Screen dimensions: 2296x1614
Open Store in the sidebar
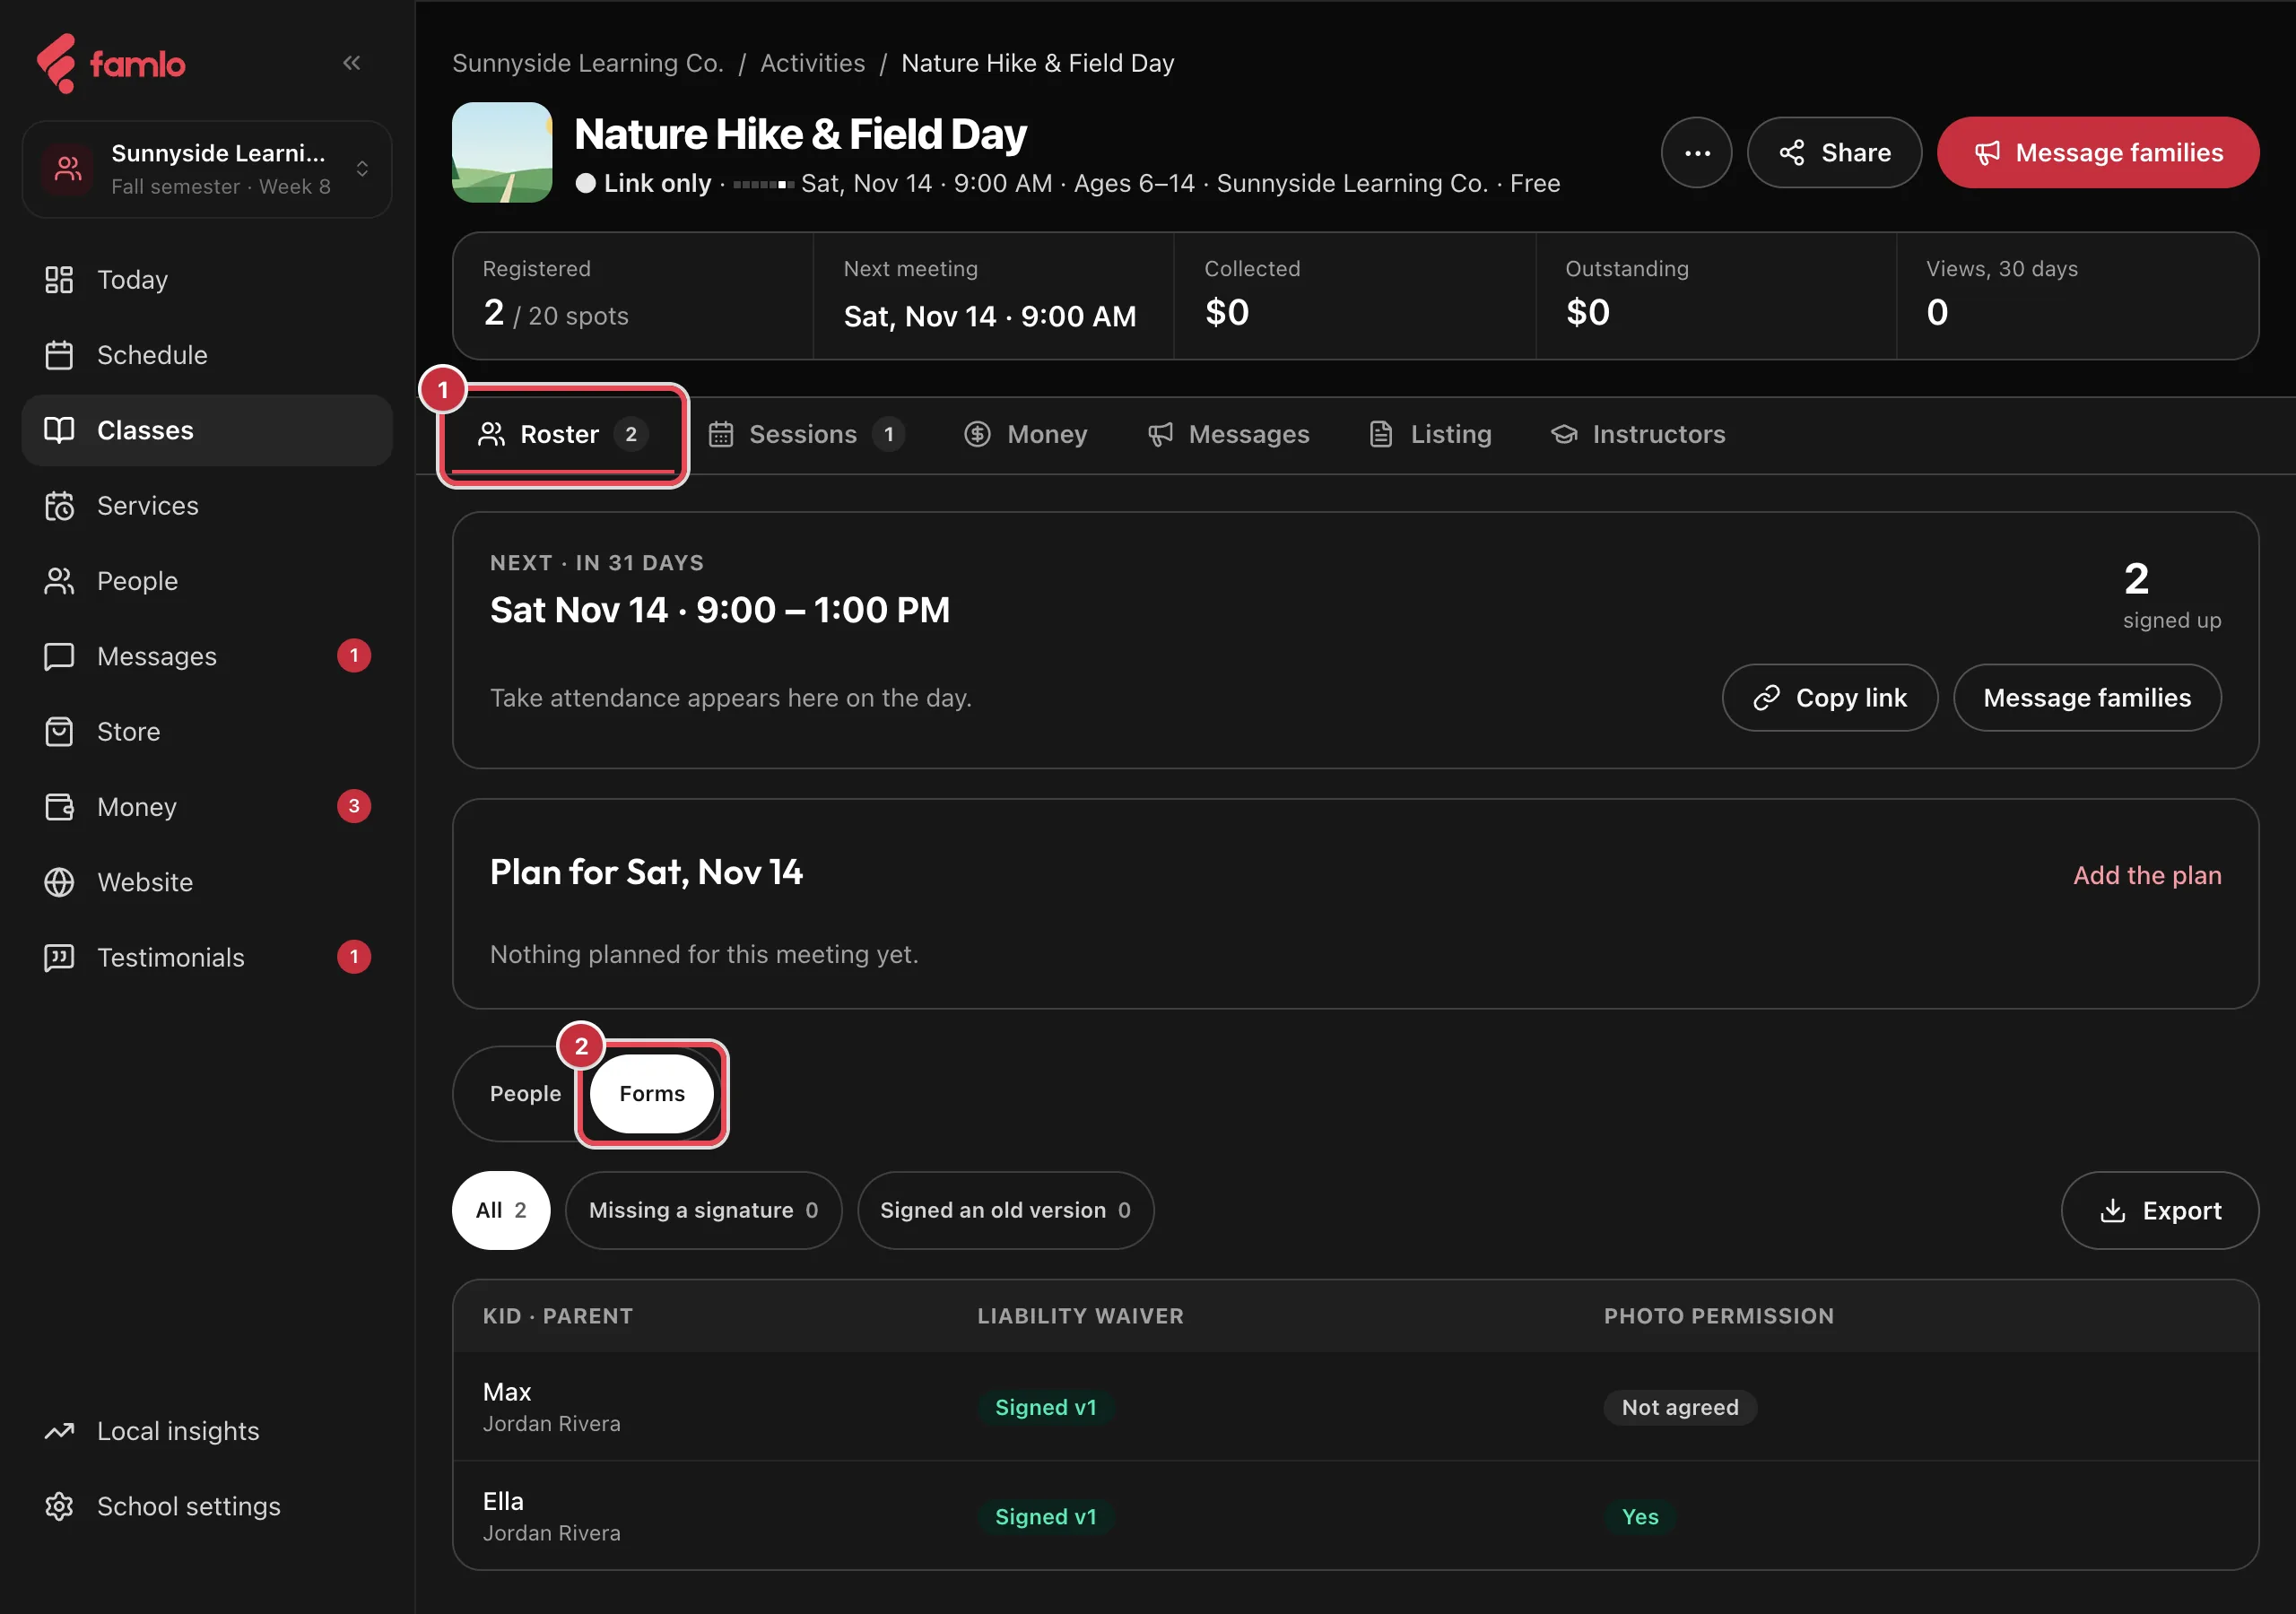pos(207,732)
